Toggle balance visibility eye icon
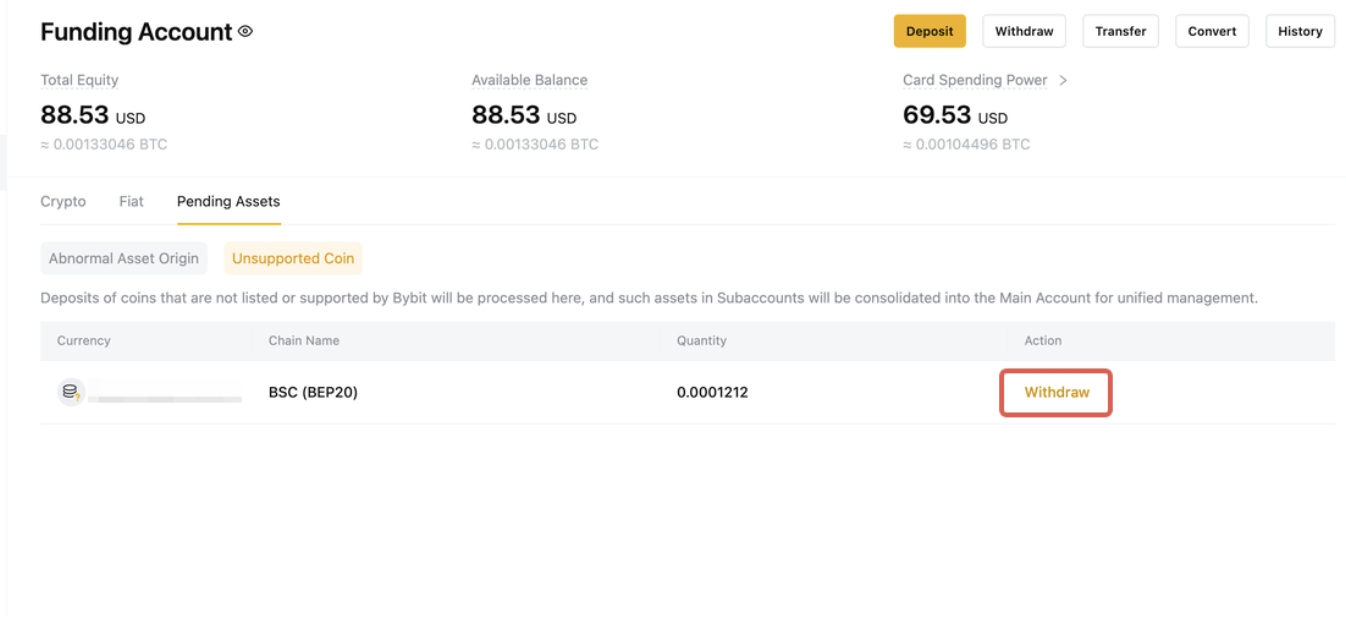The height and width of the screenshot is (619, 1346). (246, 32)
